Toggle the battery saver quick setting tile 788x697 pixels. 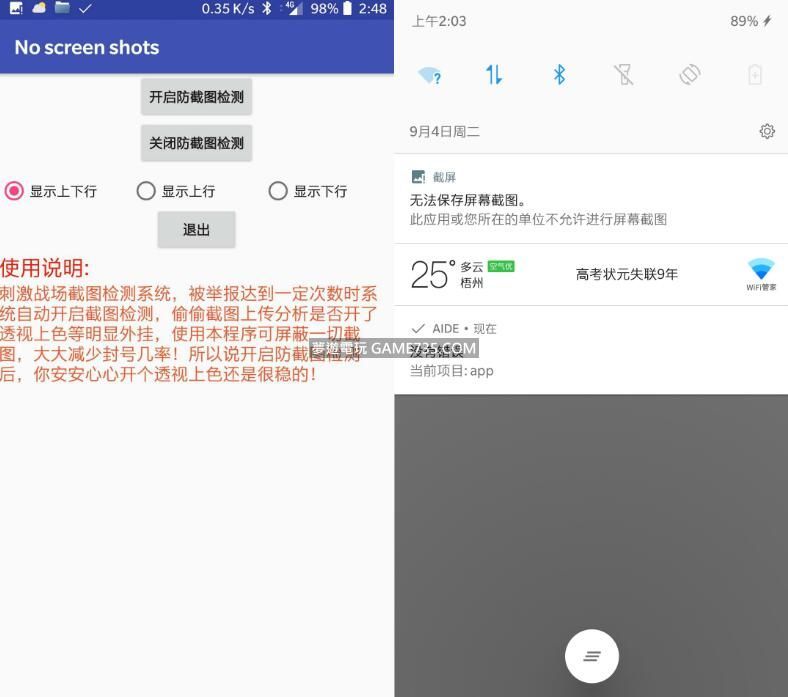(x=755, y=75)
